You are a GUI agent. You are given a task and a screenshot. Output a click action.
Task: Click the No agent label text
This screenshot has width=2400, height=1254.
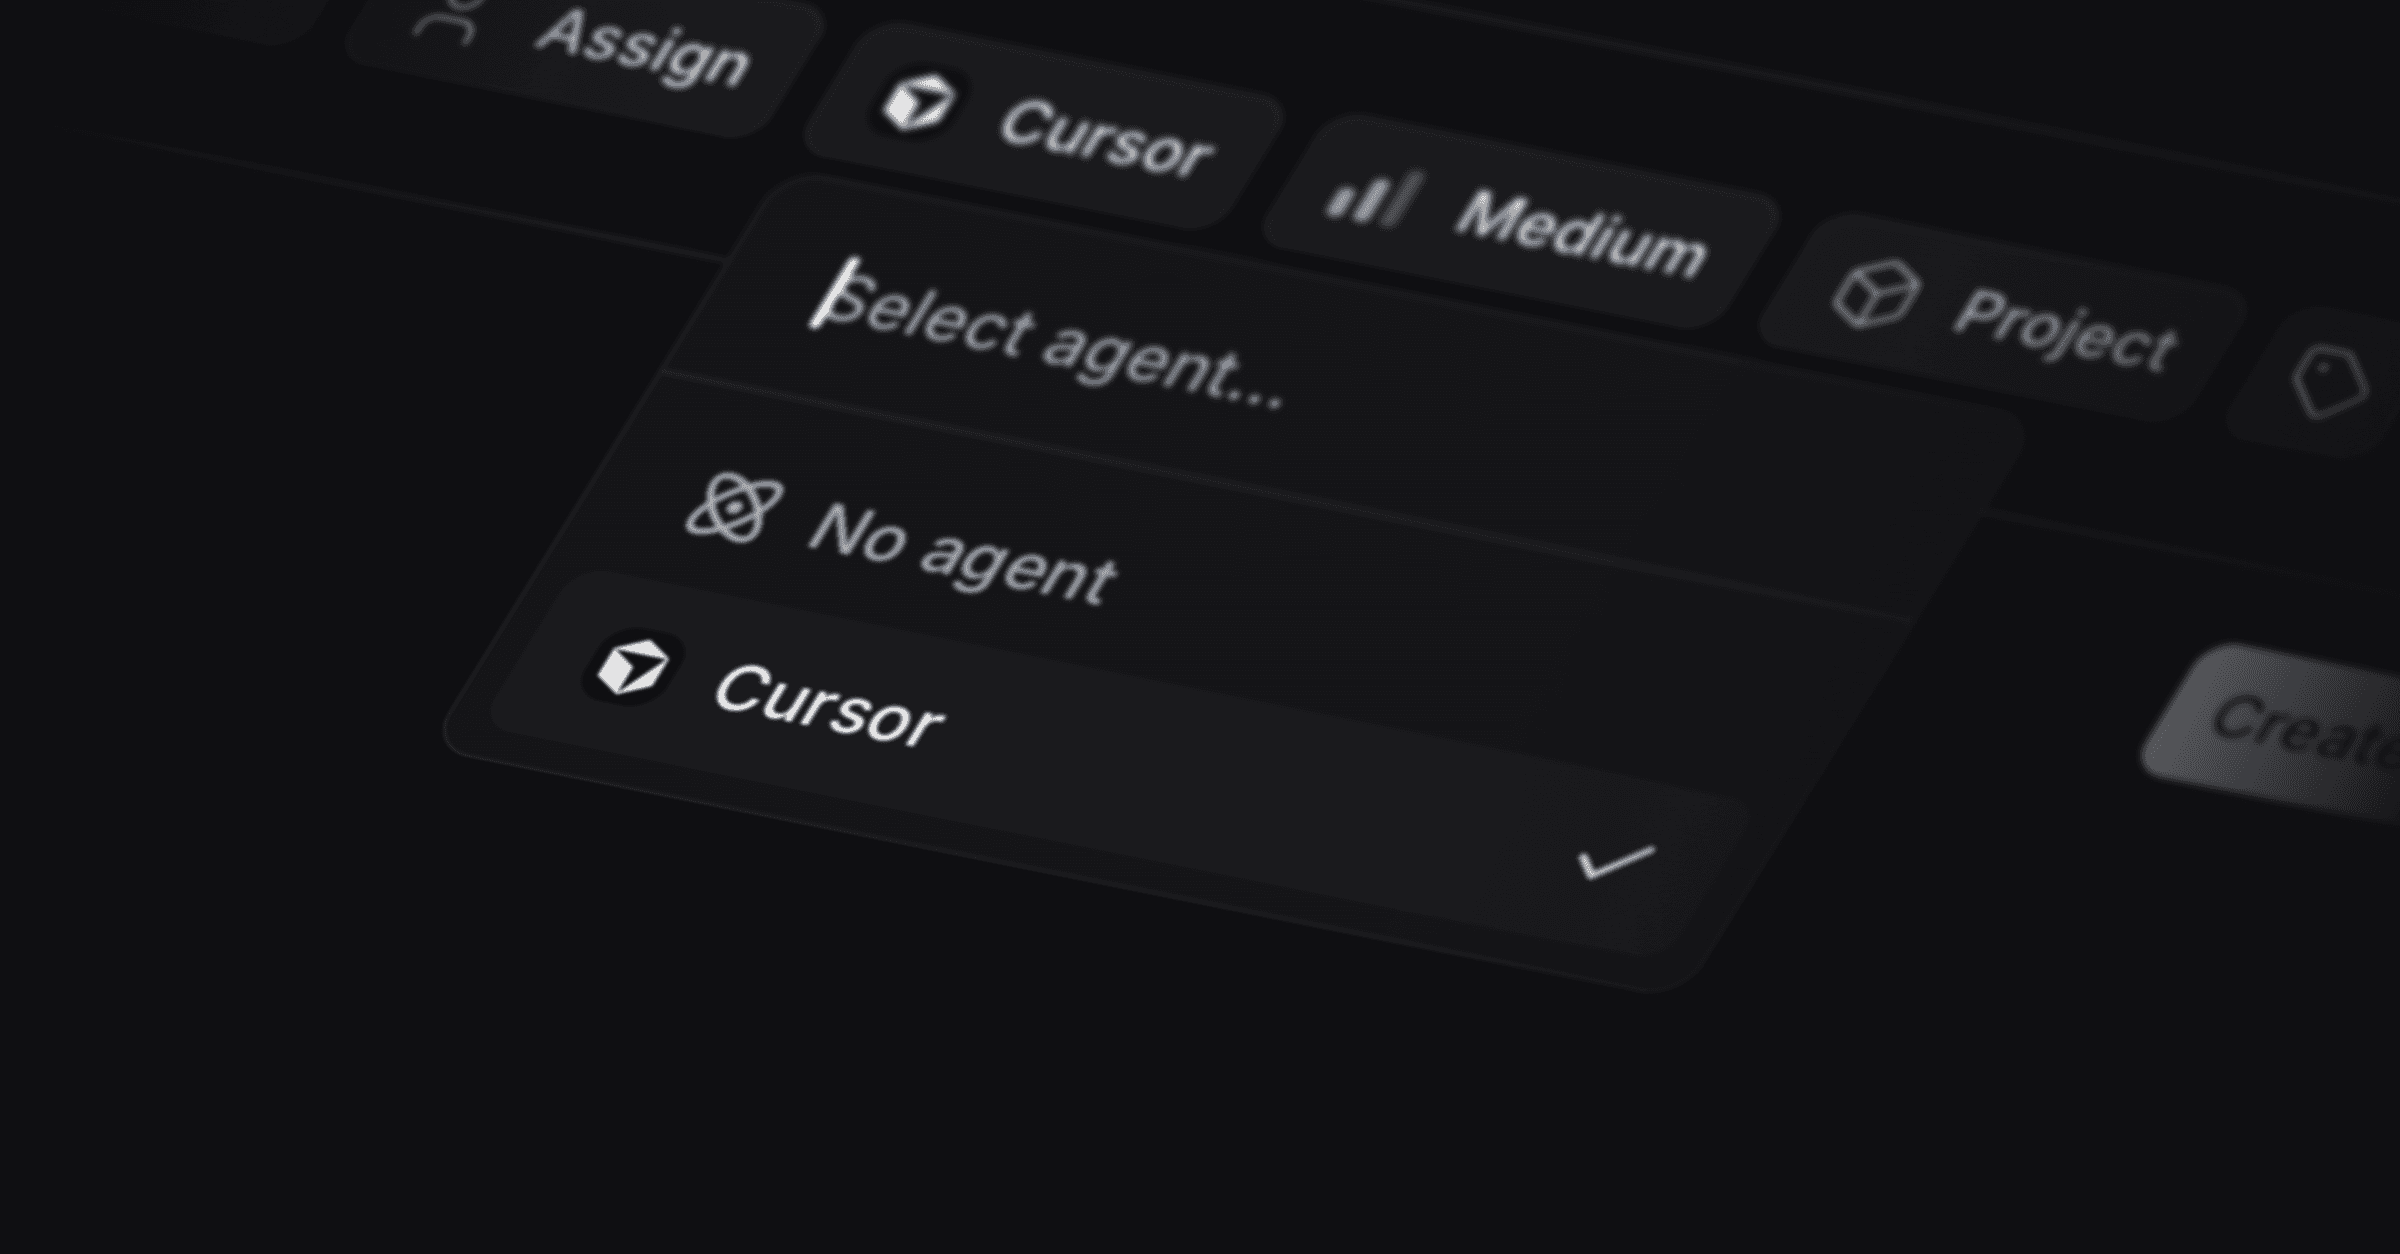click(962, 555)
